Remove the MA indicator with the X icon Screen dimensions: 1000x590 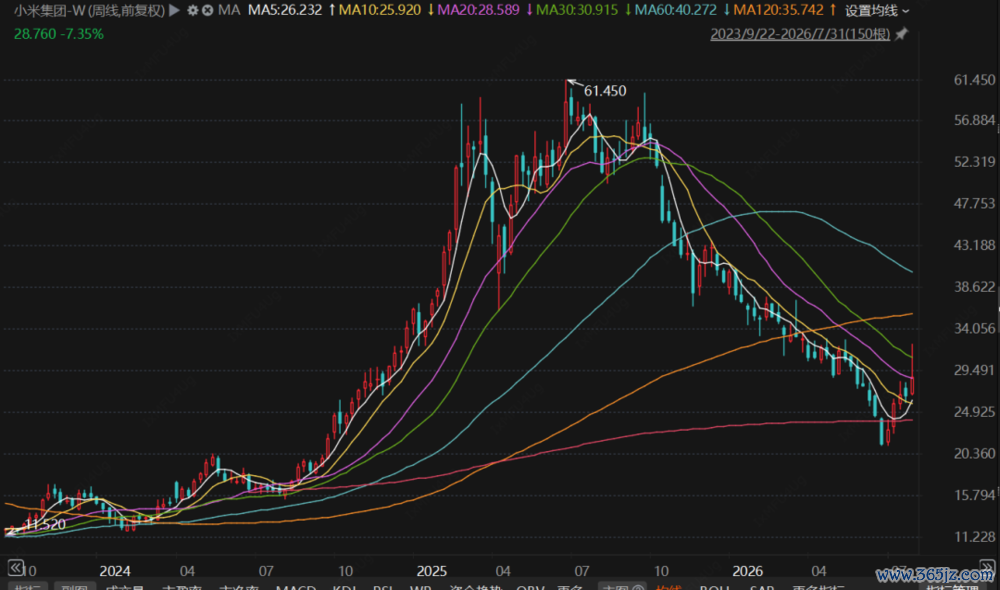coord(207,10)
